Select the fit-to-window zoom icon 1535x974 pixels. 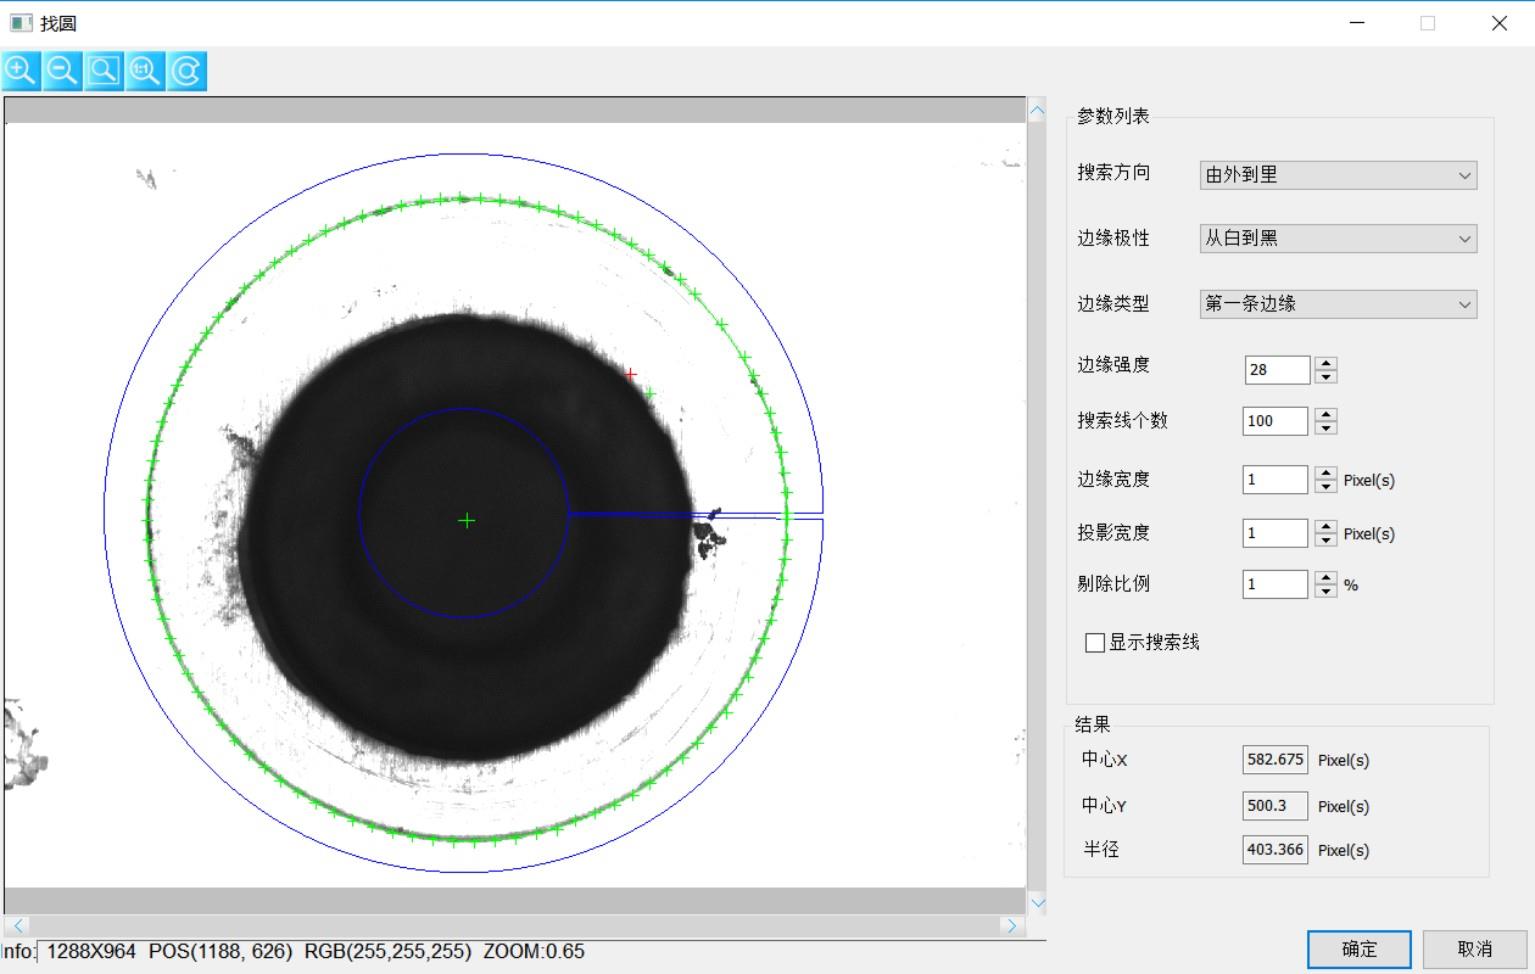pyautogui.click(x=104, y=71)
